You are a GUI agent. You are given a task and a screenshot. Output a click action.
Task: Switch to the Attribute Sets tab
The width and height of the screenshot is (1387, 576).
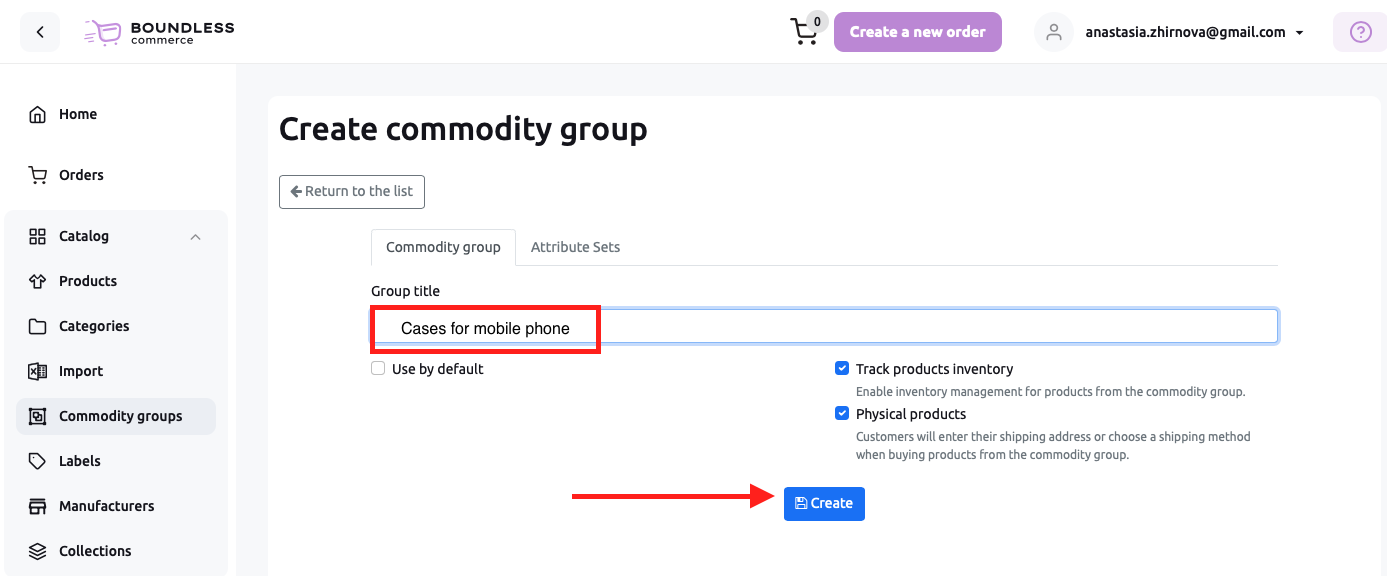575,247
